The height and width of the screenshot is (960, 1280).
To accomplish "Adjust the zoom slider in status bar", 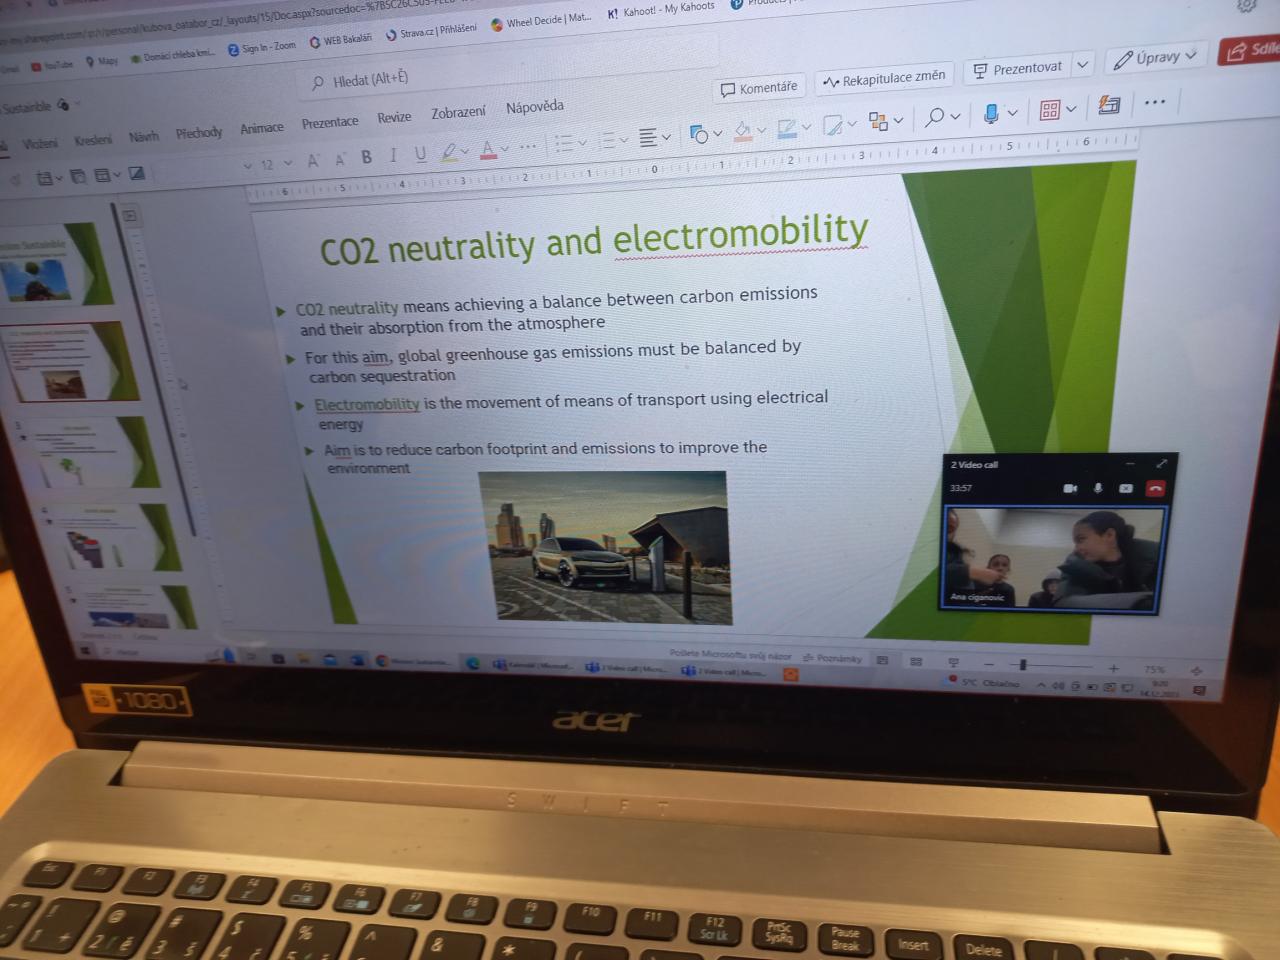I will coord(1023,665).
